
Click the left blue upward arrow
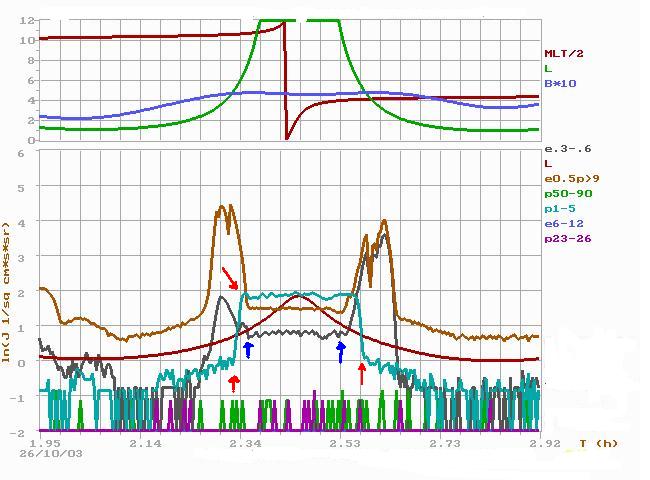pyautogui.click(x=248, y=349)
